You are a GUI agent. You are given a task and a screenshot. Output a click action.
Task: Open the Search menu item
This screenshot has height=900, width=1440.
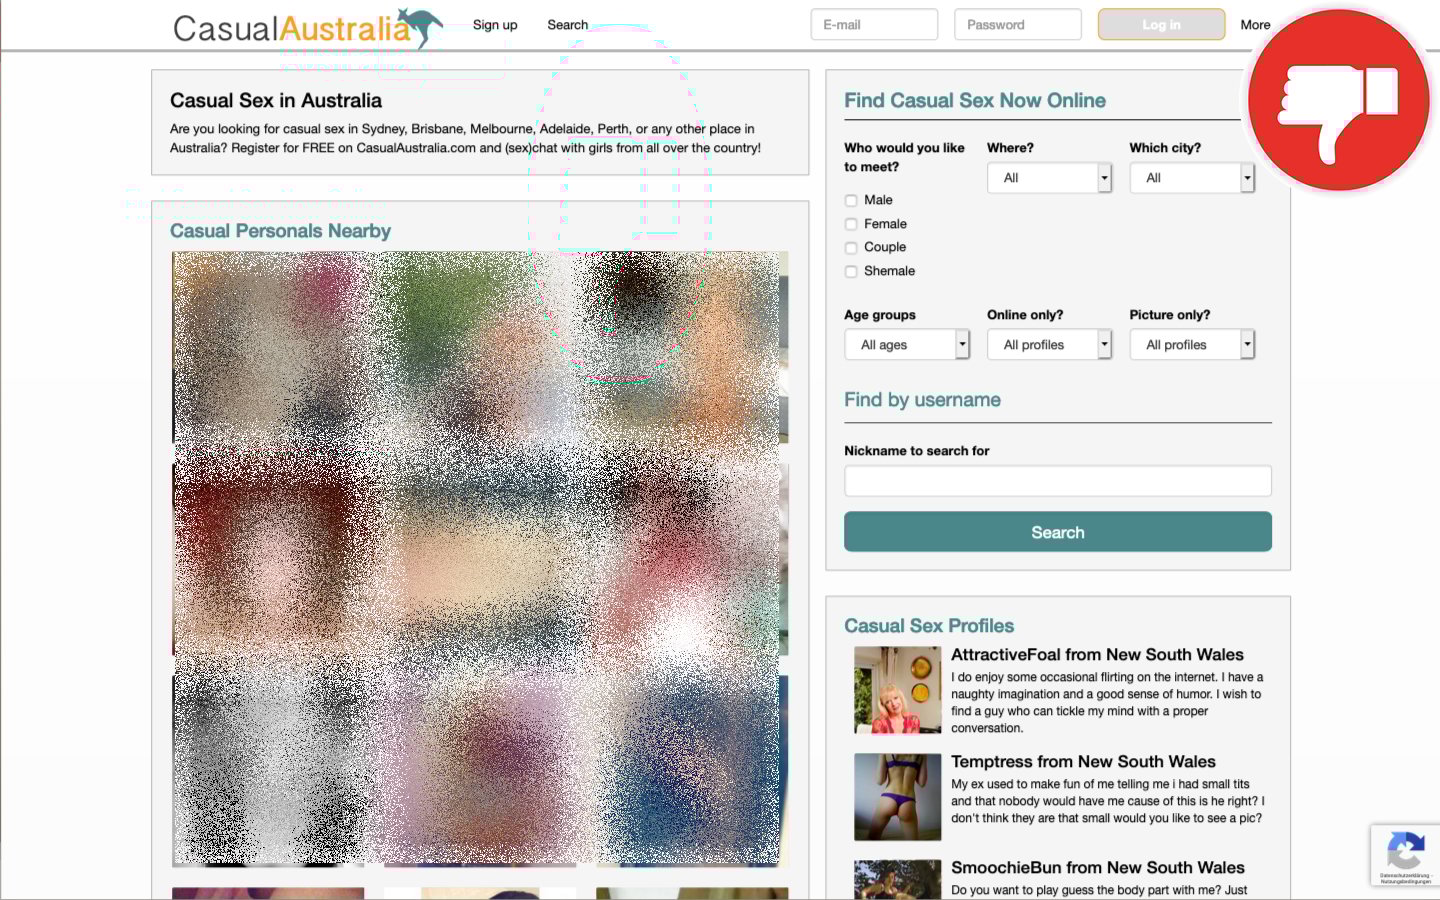point(567,25)
